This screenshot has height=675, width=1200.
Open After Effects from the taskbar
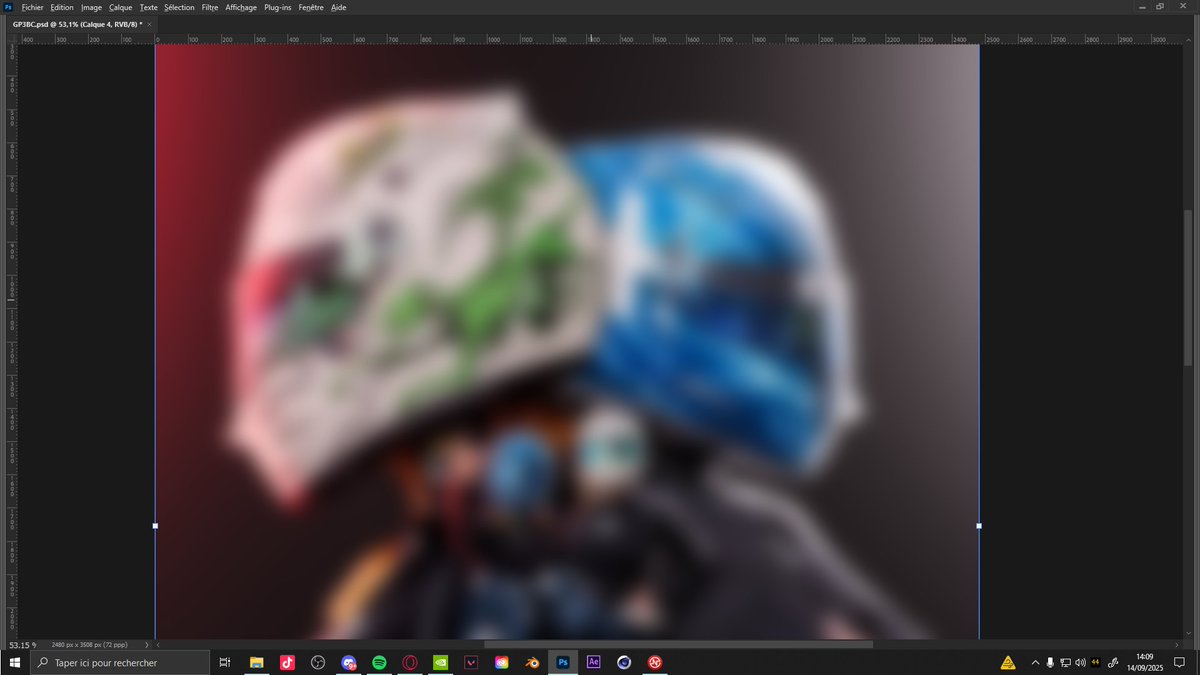593,662
